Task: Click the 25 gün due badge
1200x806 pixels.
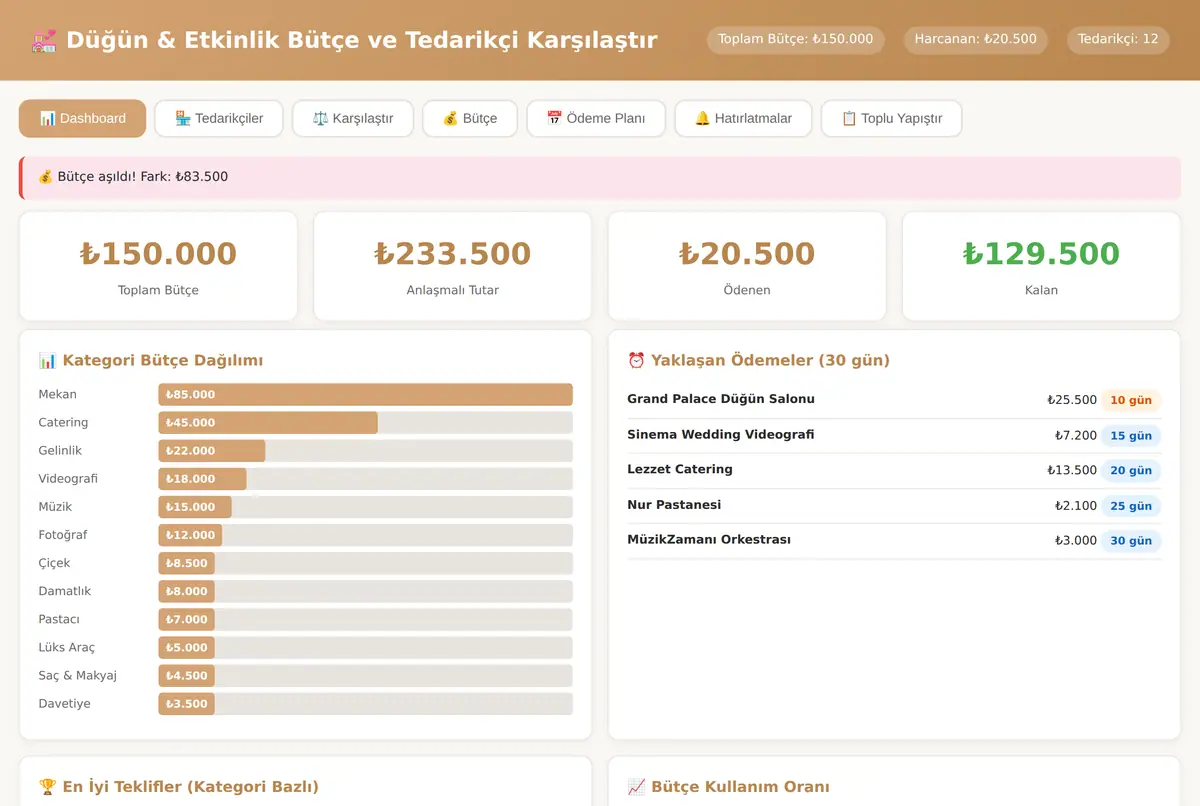Action: pos(1131,506)
